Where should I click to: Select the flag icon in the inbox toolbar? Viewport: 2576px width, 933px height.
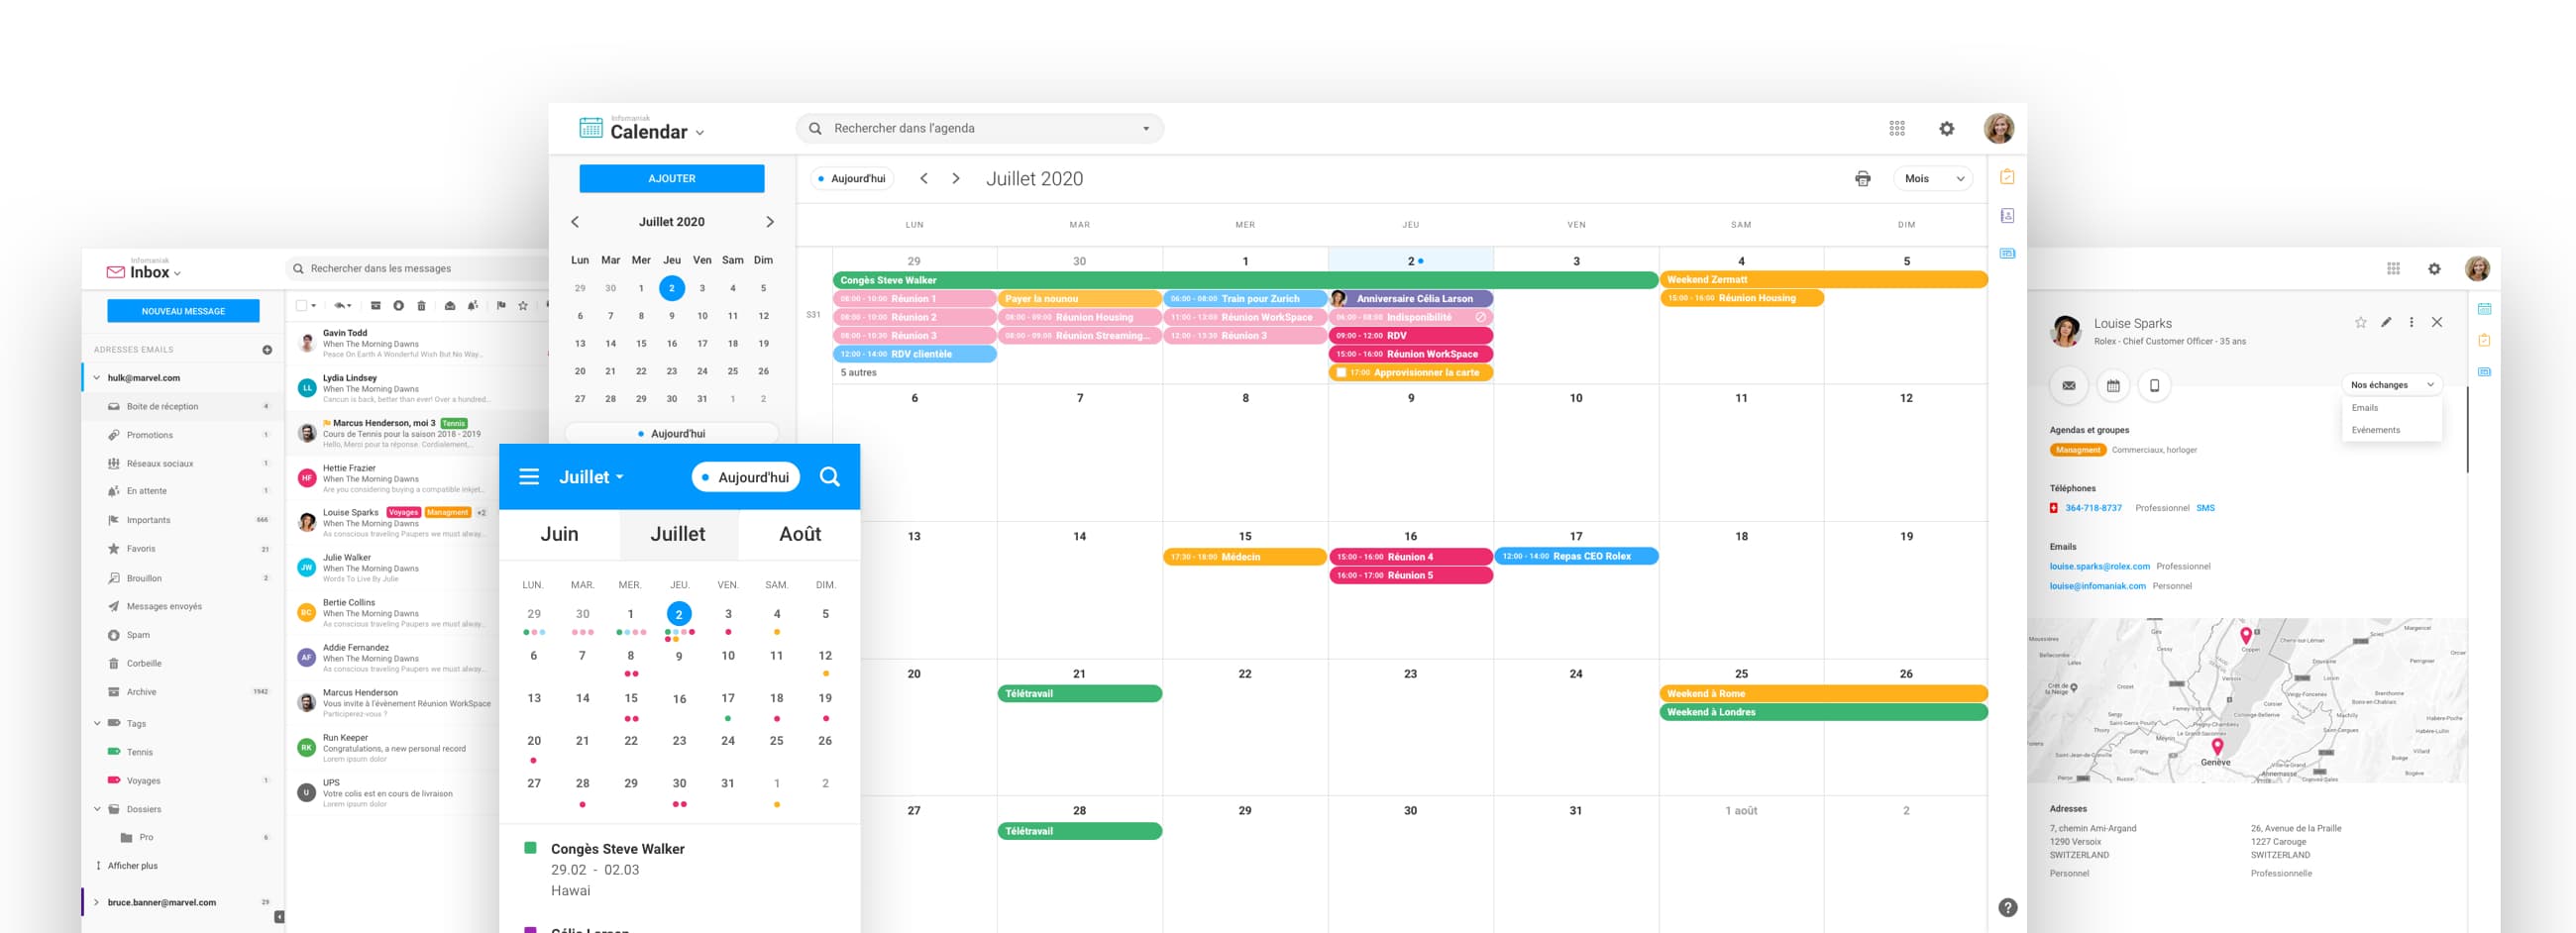(x=502, y=306)
